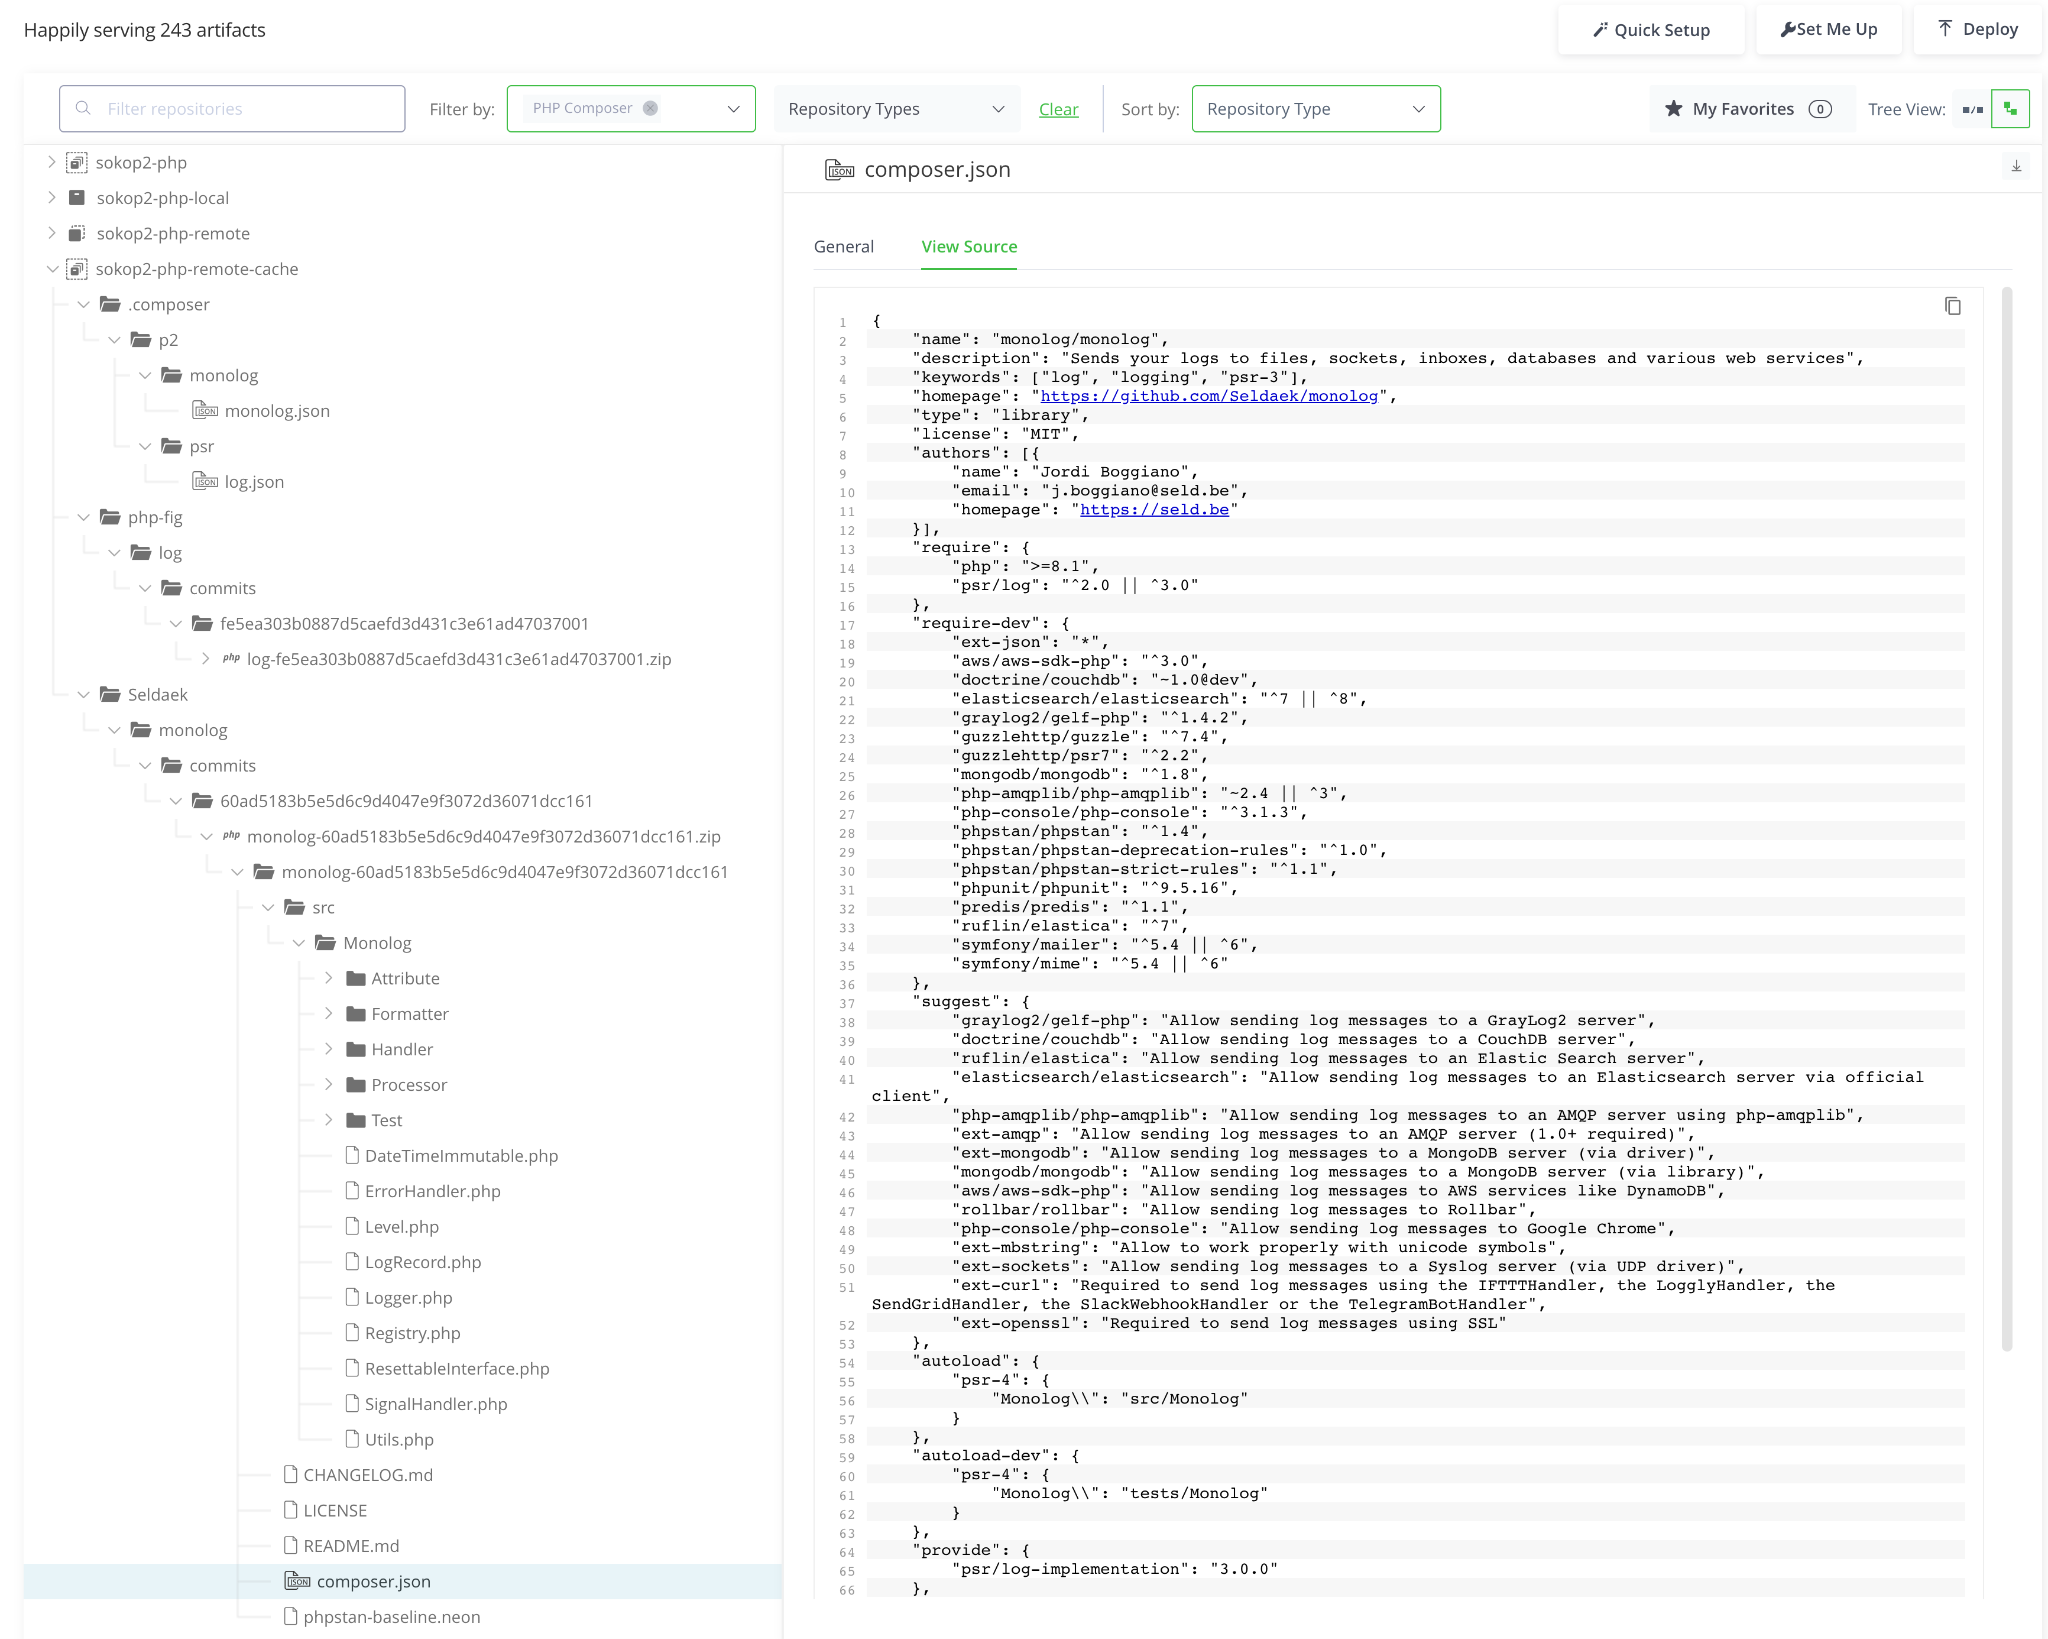Viewport: 2048px width, 1639px height.
Task: Click the Deploy button
Action: point(1977,30)
